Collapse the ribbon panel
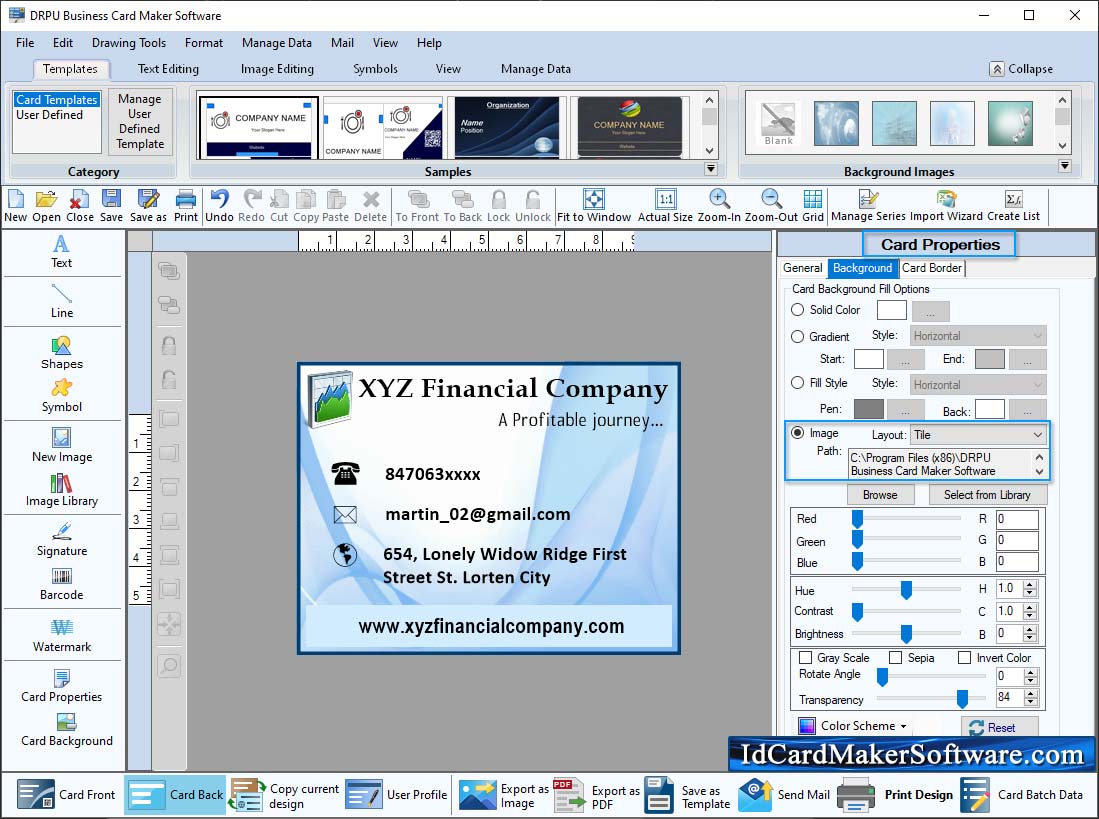 click(1021, 69)
